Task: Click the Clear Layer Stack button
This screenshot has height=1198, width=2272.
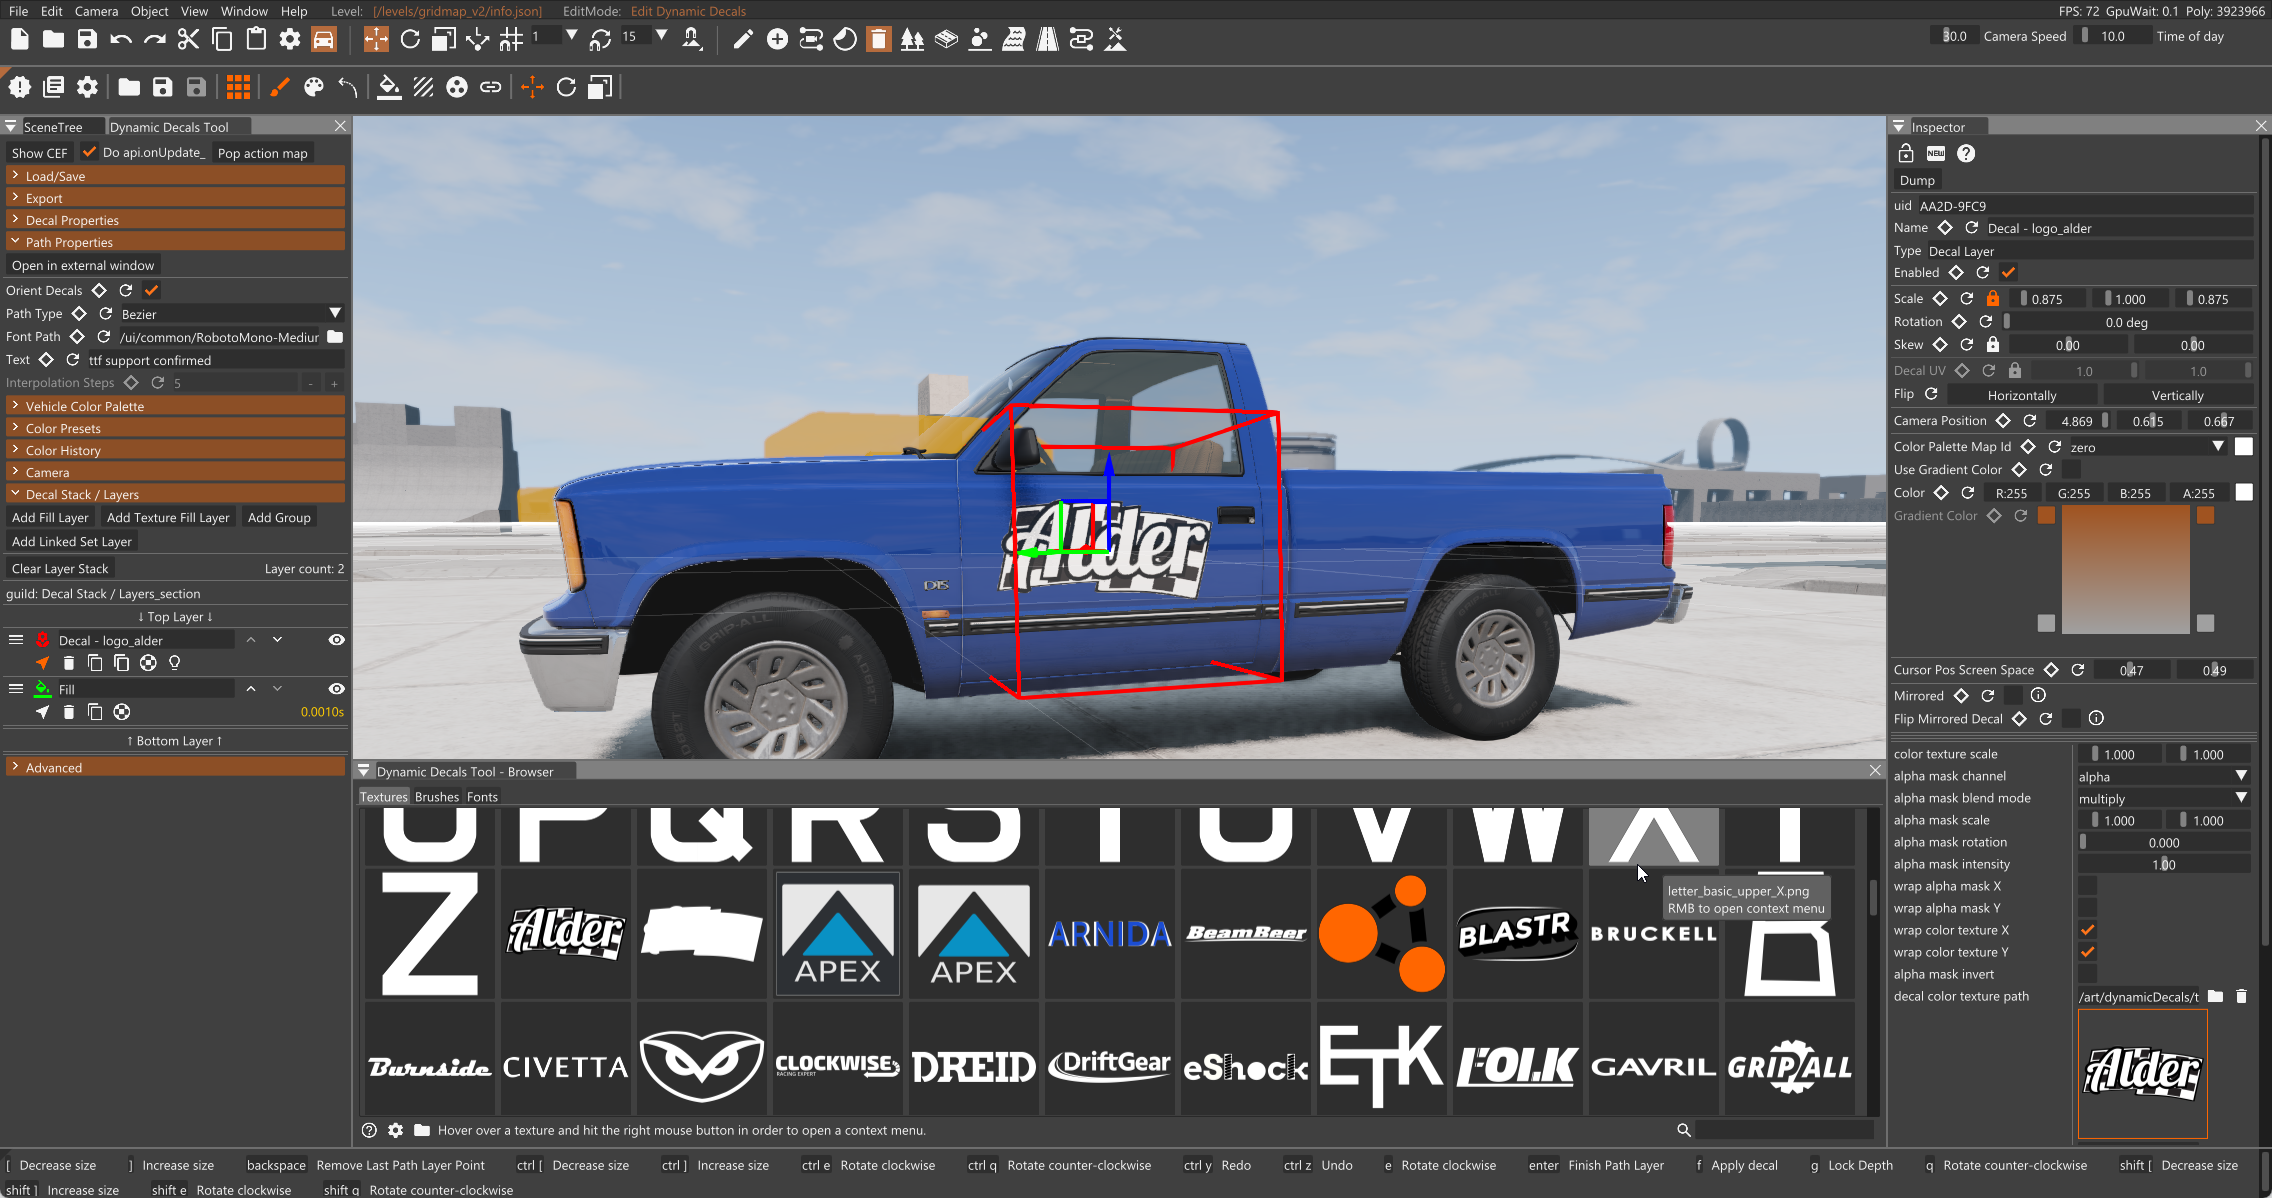Action: pyautogui.click(x=60, y=568)
